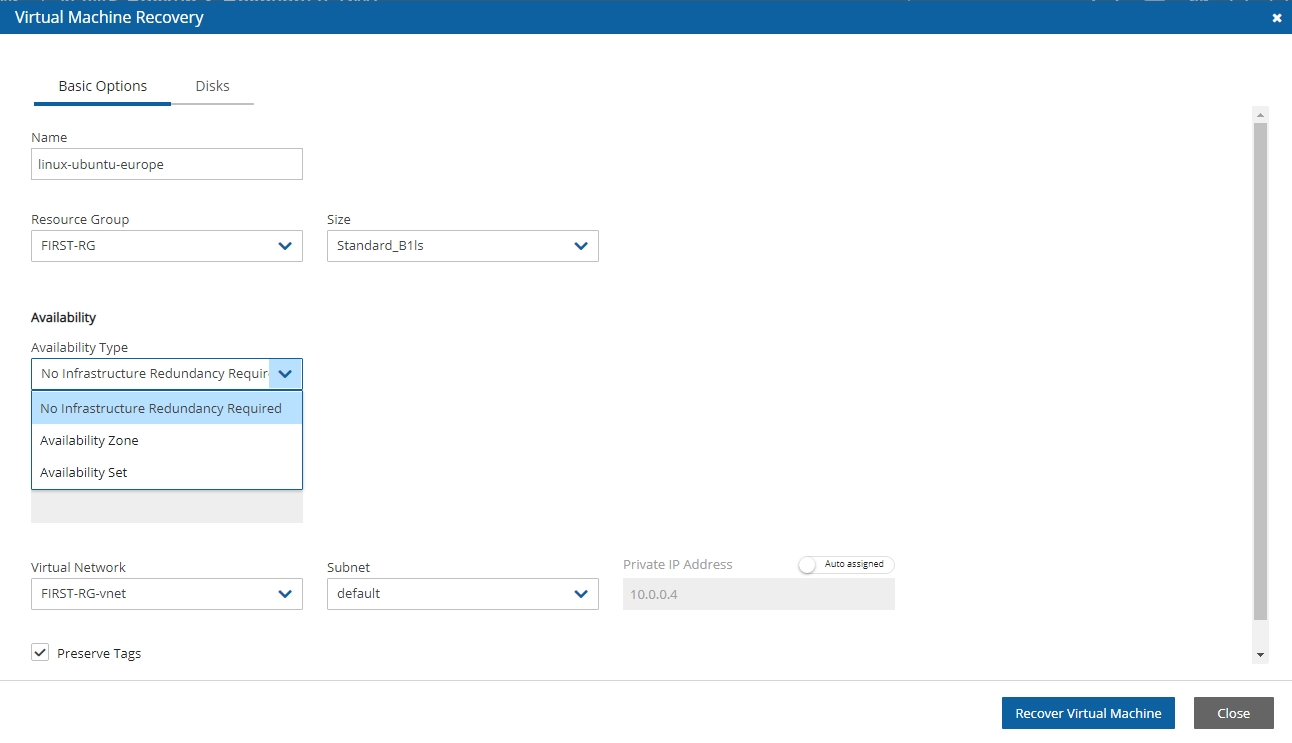Click Recover Virtual Machine button

(1088, 713)
